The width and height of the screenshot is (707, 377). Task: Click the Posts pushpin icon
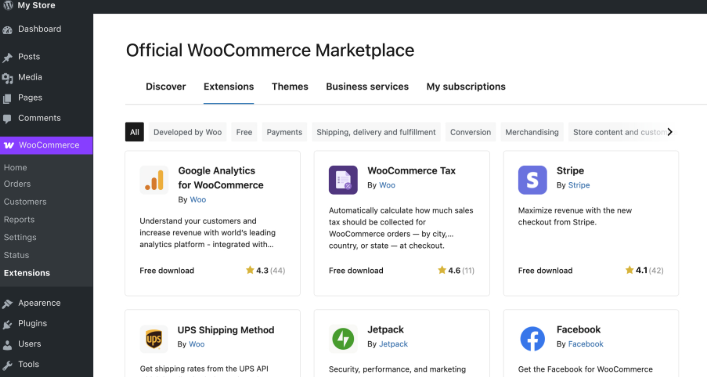tap(7, 57)
